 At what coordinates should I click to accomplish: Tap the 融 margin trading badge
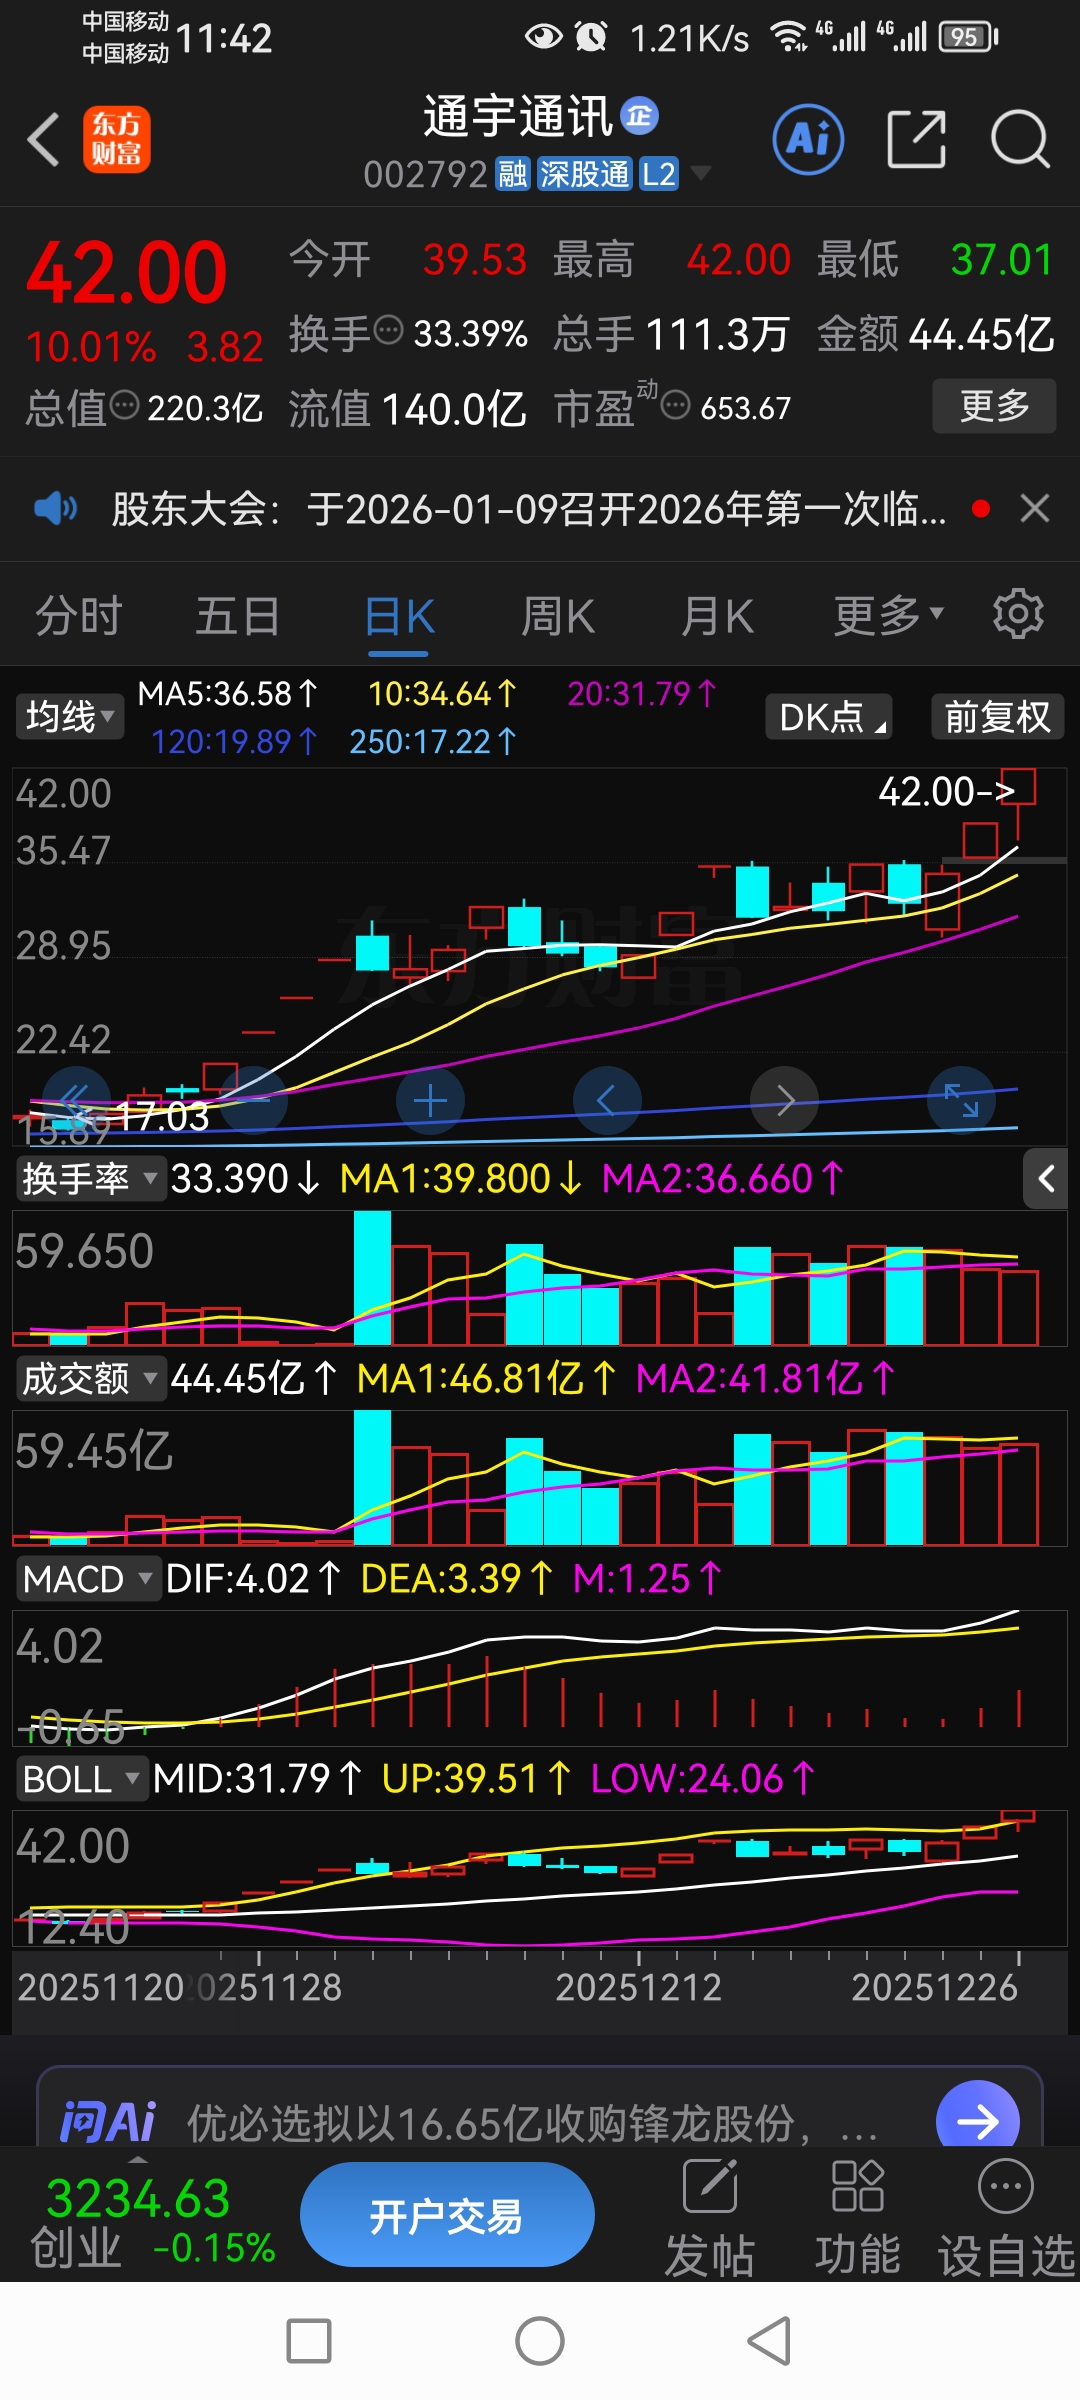(x=513, y=175)
